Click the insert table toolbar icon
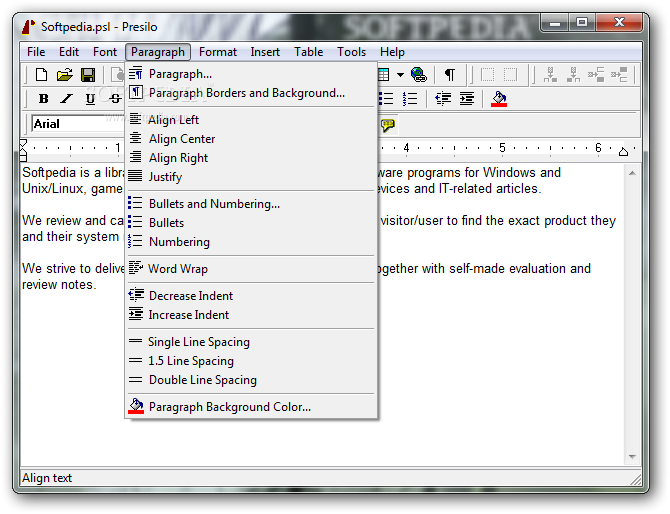 pyautogui.click(x=384, y=75)
